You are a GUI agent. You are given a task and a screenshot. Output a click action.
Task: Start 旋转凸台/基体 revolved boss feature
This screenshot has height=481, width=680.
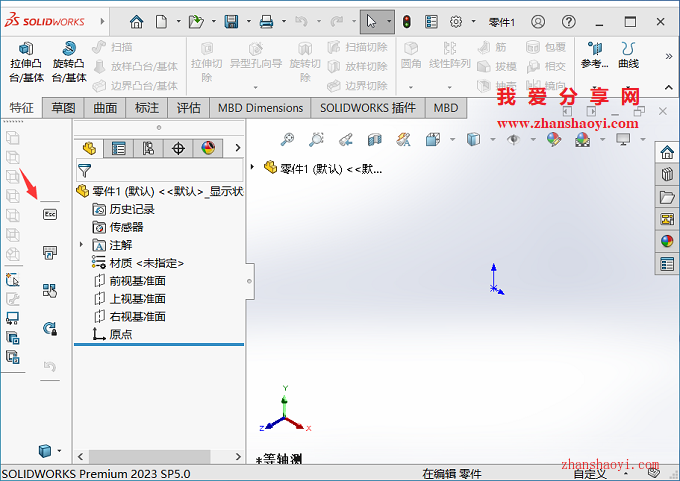[x=69, y=62]
